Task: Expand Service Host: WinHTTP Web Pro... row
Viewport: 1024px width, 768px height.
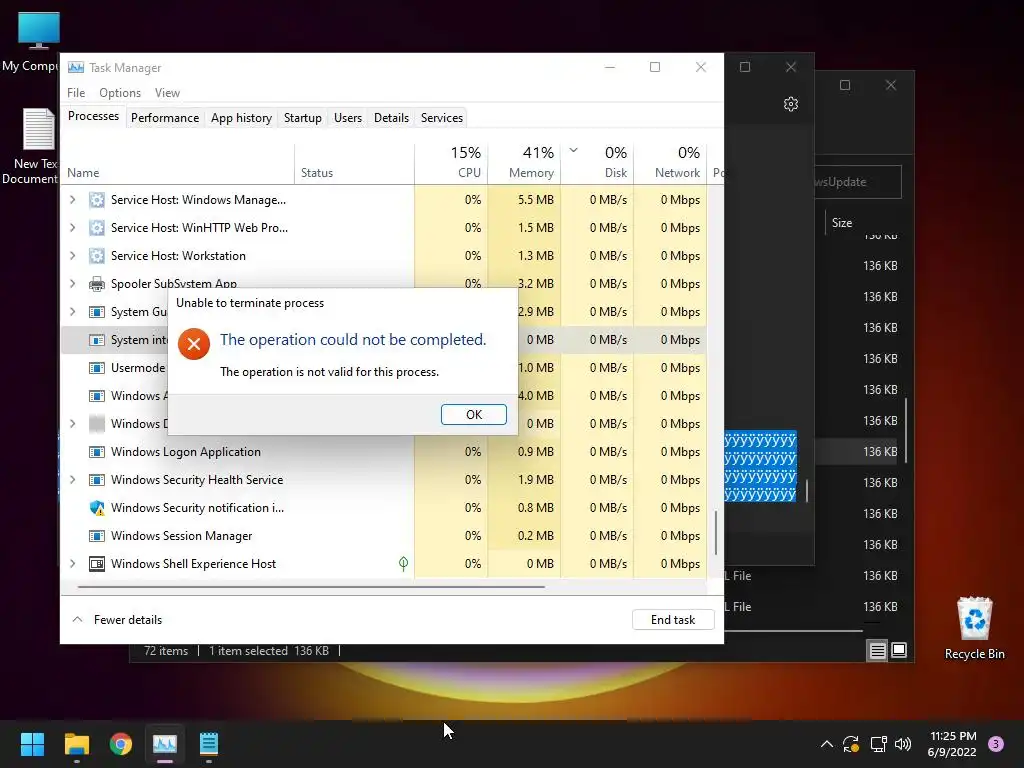Action: coord(72,228)
